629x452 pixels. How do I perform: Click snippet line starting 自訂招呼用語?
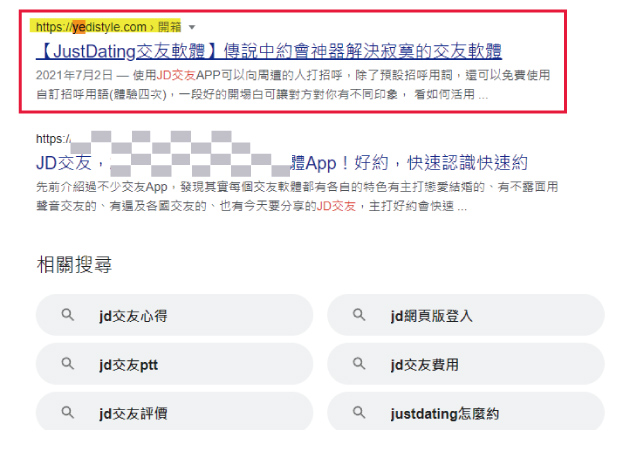pyautogui.click(x=262, y=95)
